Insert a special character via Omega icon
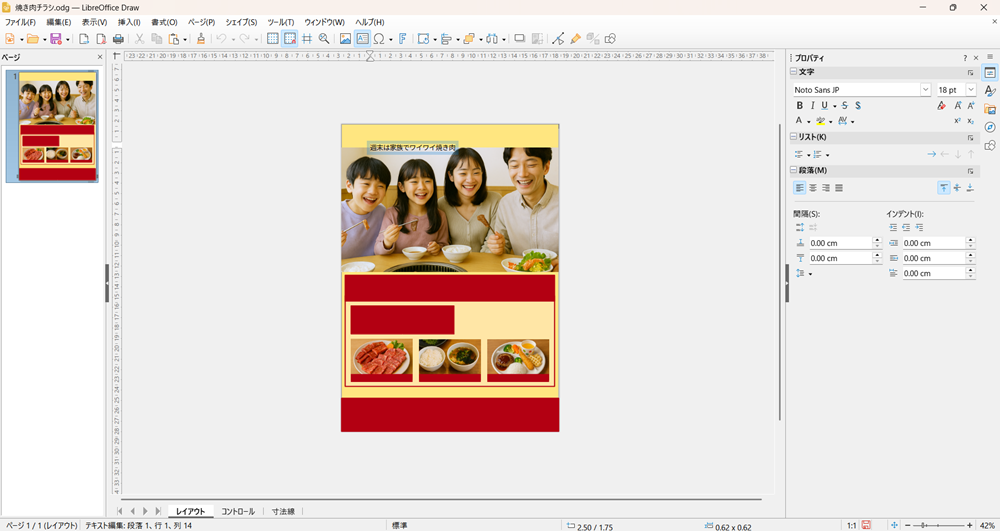The image size is (1000, 531). [379, 39]
